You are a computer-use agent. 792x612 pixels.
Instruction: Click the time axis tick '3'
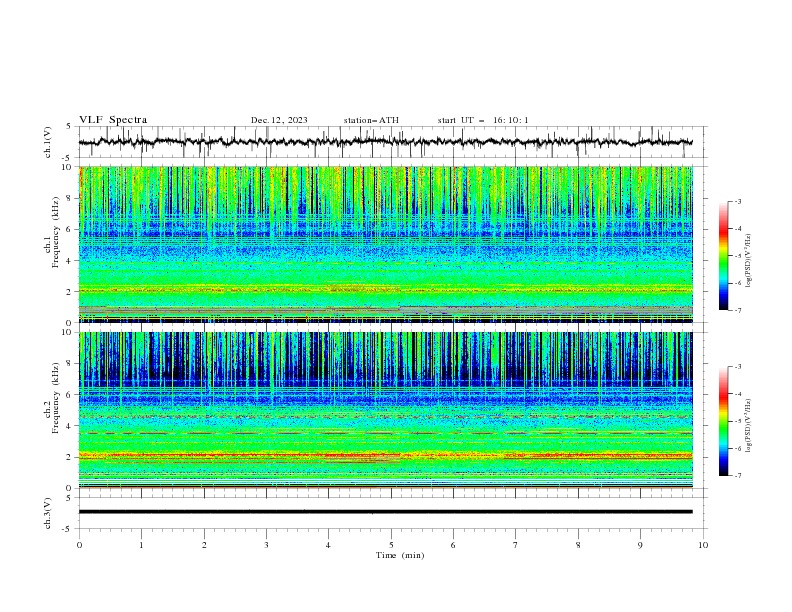(266, 545)
